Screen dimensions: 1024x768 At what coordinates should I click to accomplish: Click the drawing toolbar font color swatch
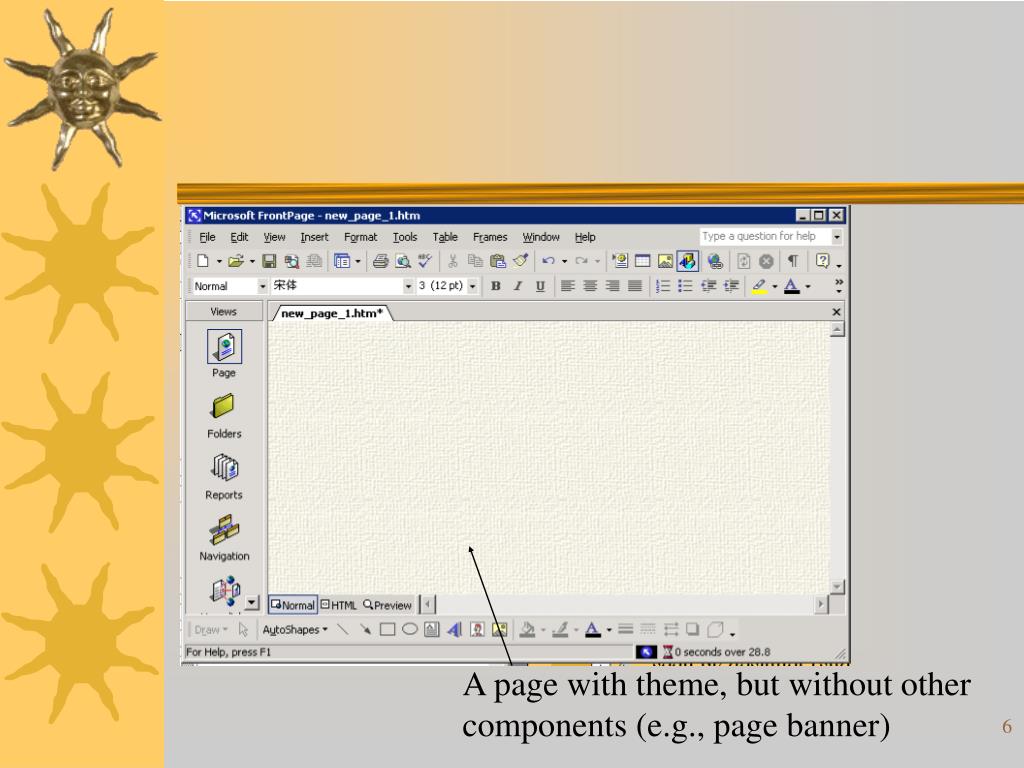point(593,630)
